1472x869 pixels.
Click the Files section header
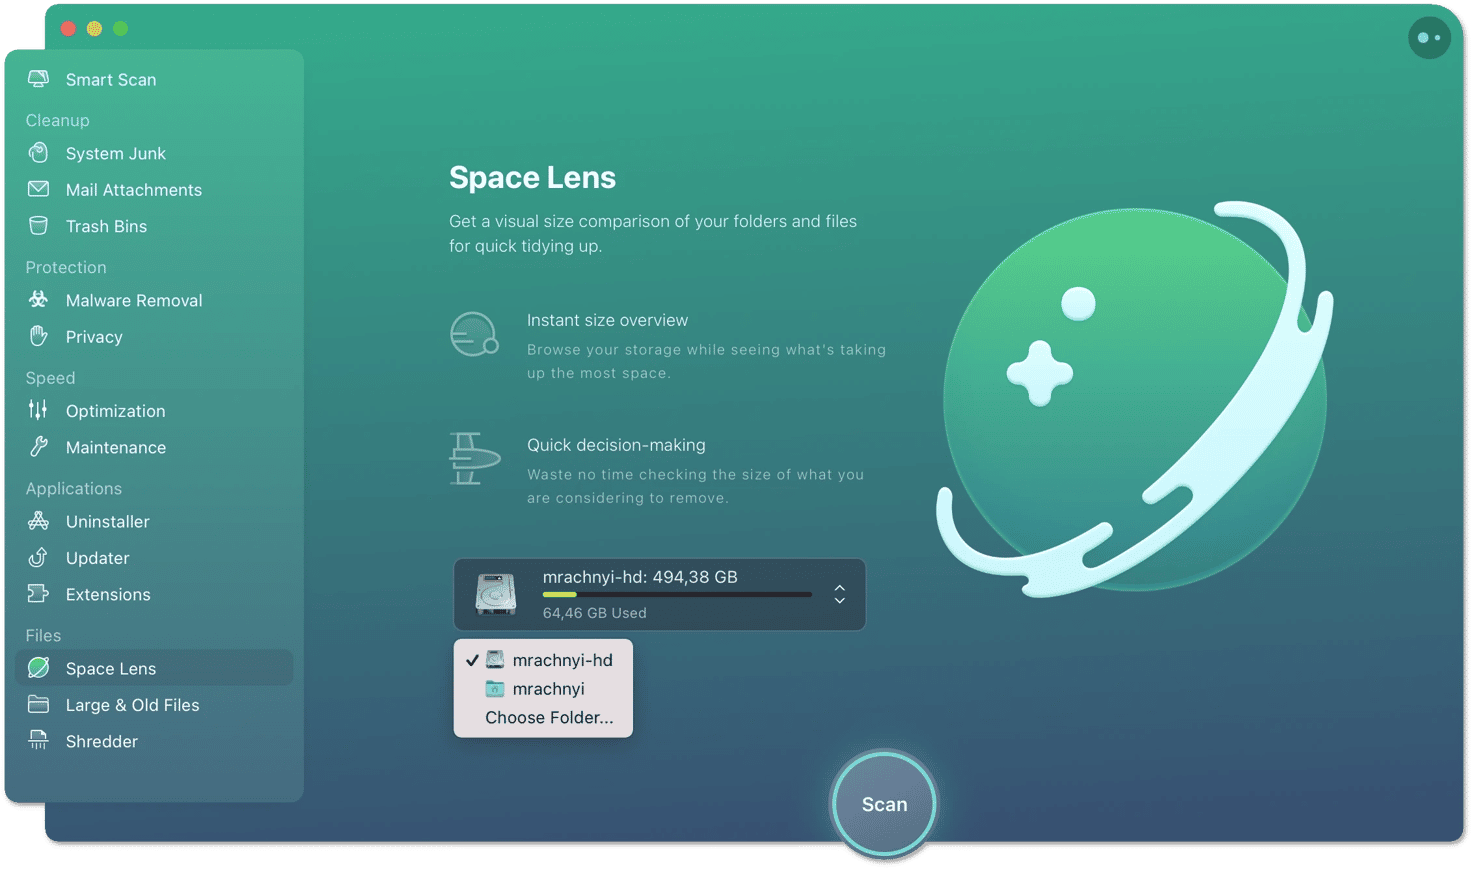click(x=43, y=635)
